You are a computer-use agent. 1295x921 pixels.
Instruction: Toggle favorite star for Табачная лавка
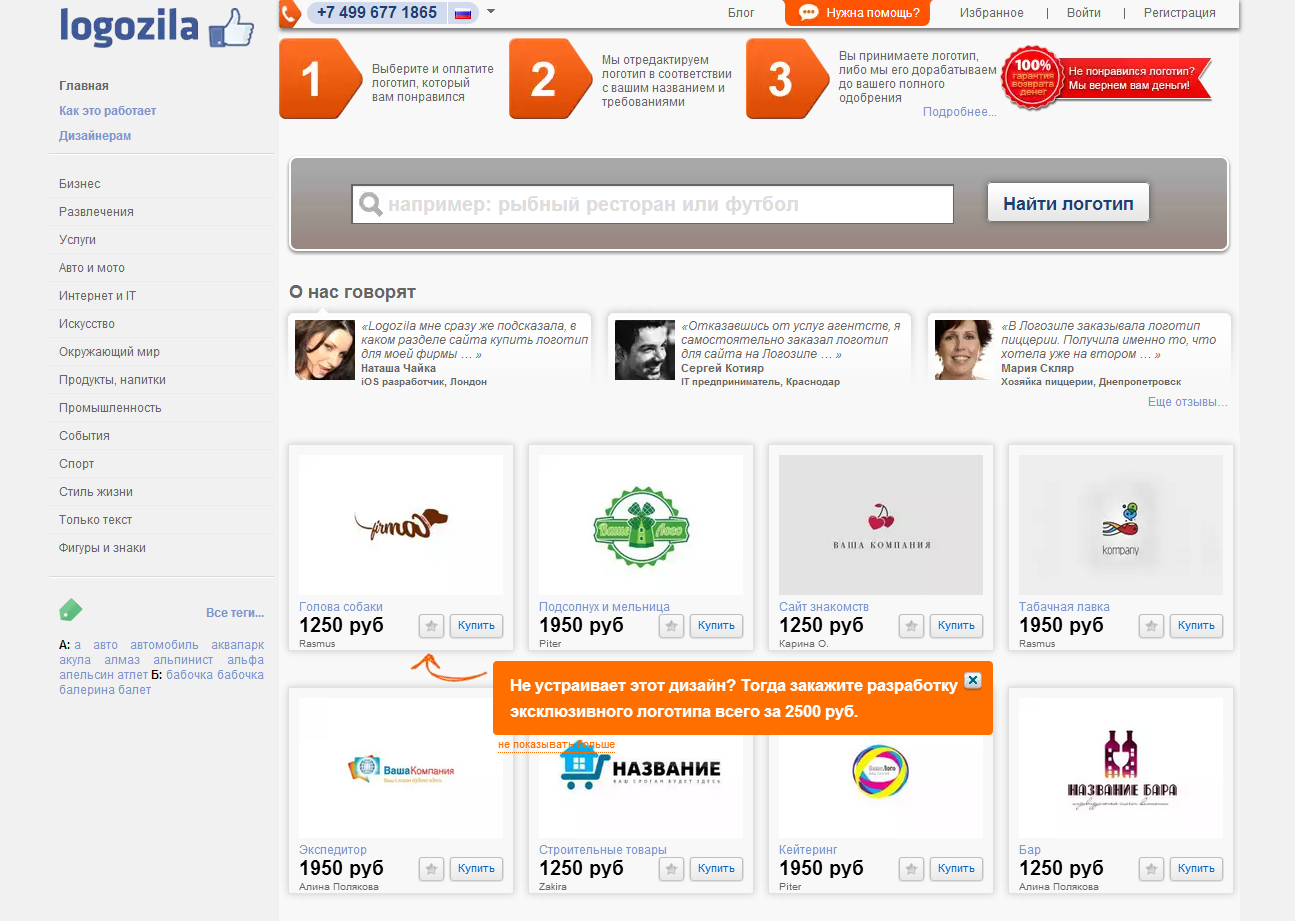pyautogui.click(x=1151, y=626)
